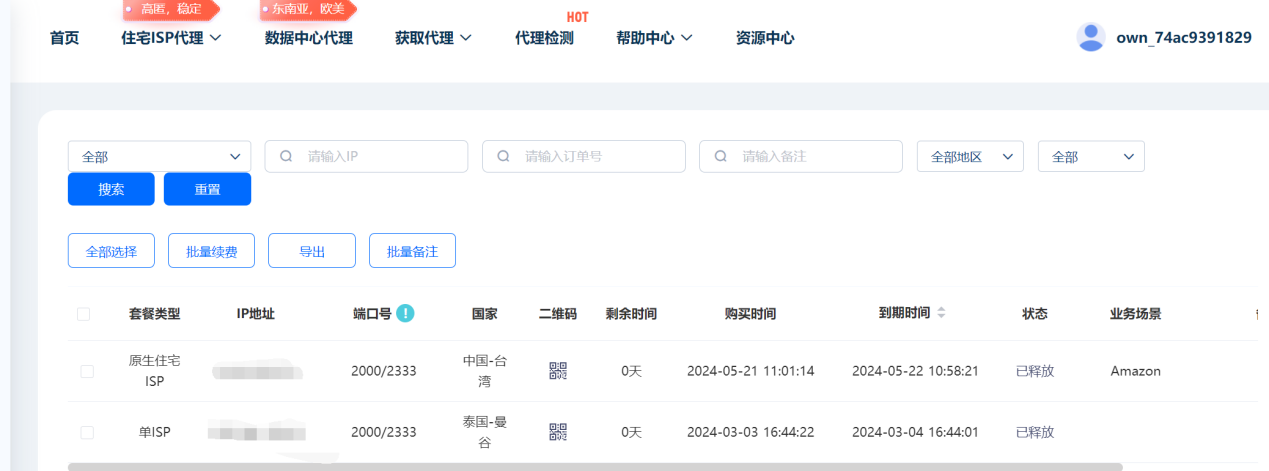Screen dimensions: 1269x471
Task: Focus the 请输入订单号 input field
Action: 583,156
